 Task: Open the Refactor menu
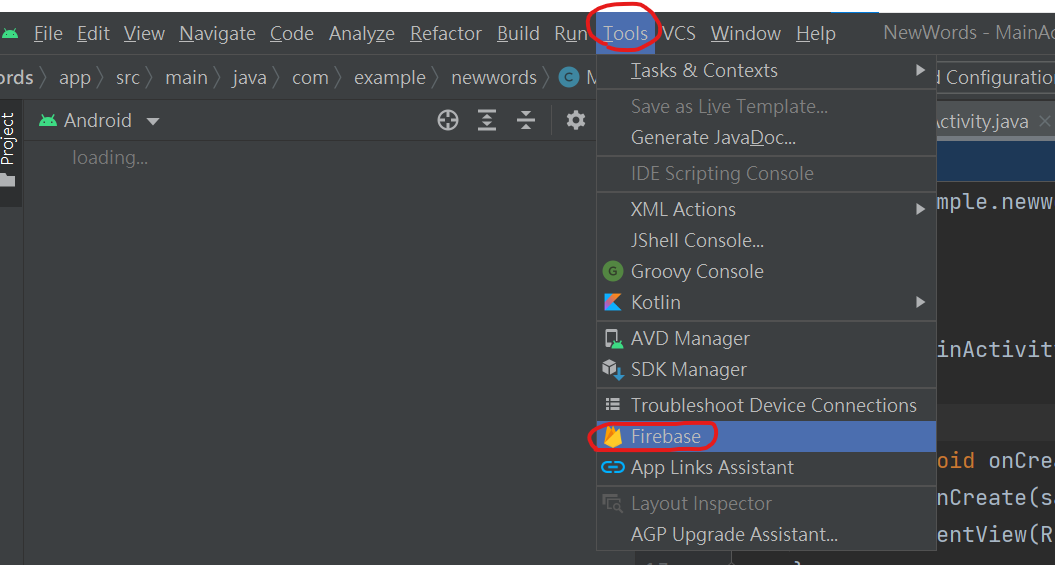[x=445, y=33]
